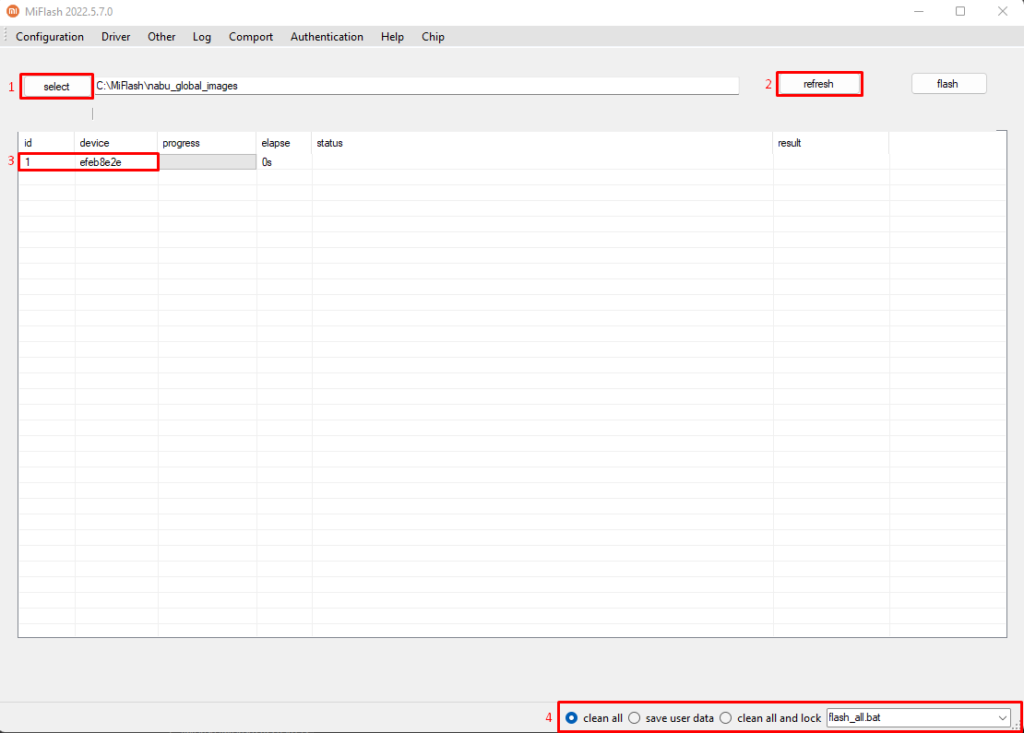Maximize the MiFlash window
The image size is (1024, 733).
coord(960,11)
